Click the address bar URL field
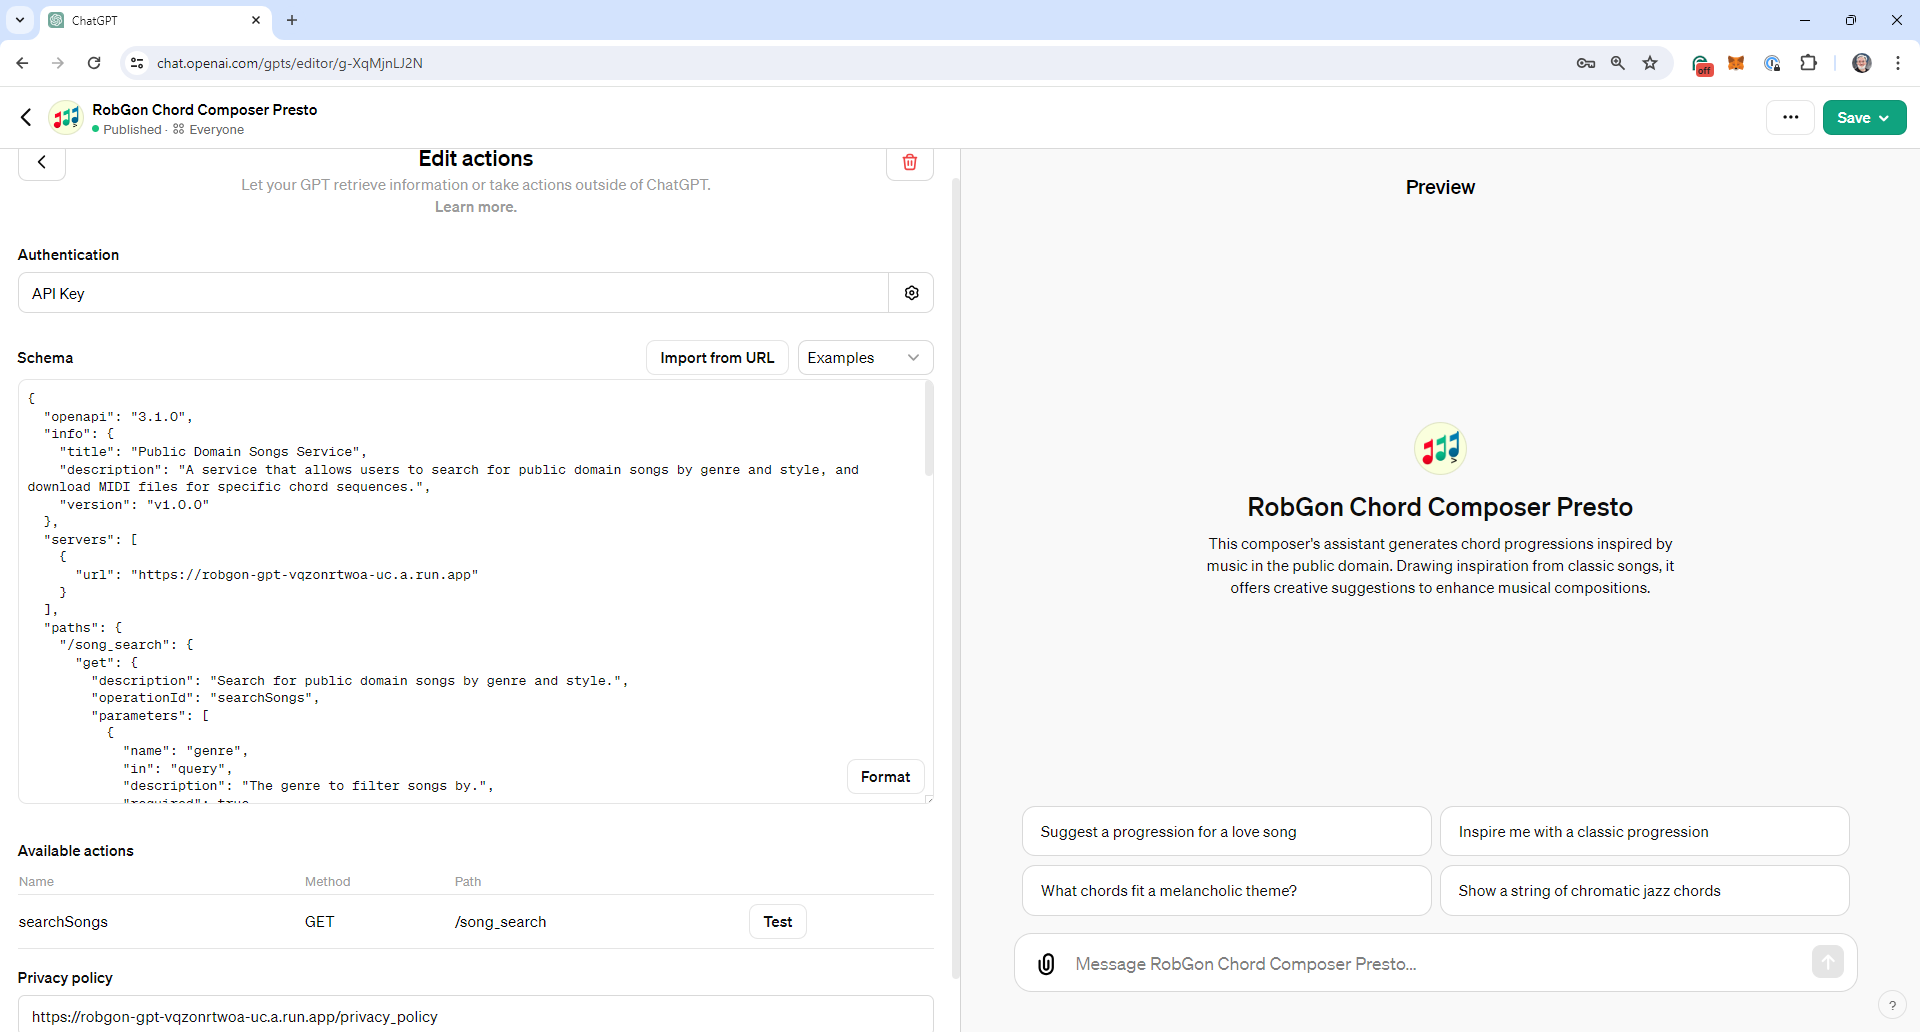Screen dimensions: 1920x1032 click(860, 63)
